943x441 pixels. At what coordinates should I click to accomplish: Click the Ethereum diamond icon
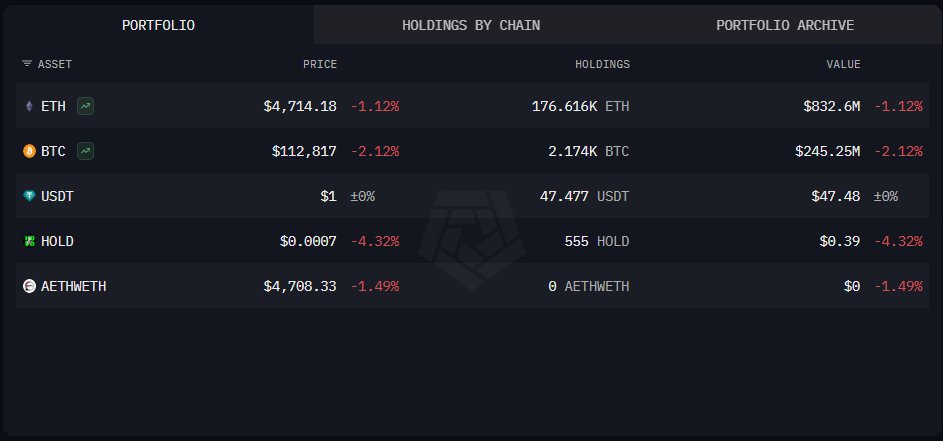click(x=29, y=106)
